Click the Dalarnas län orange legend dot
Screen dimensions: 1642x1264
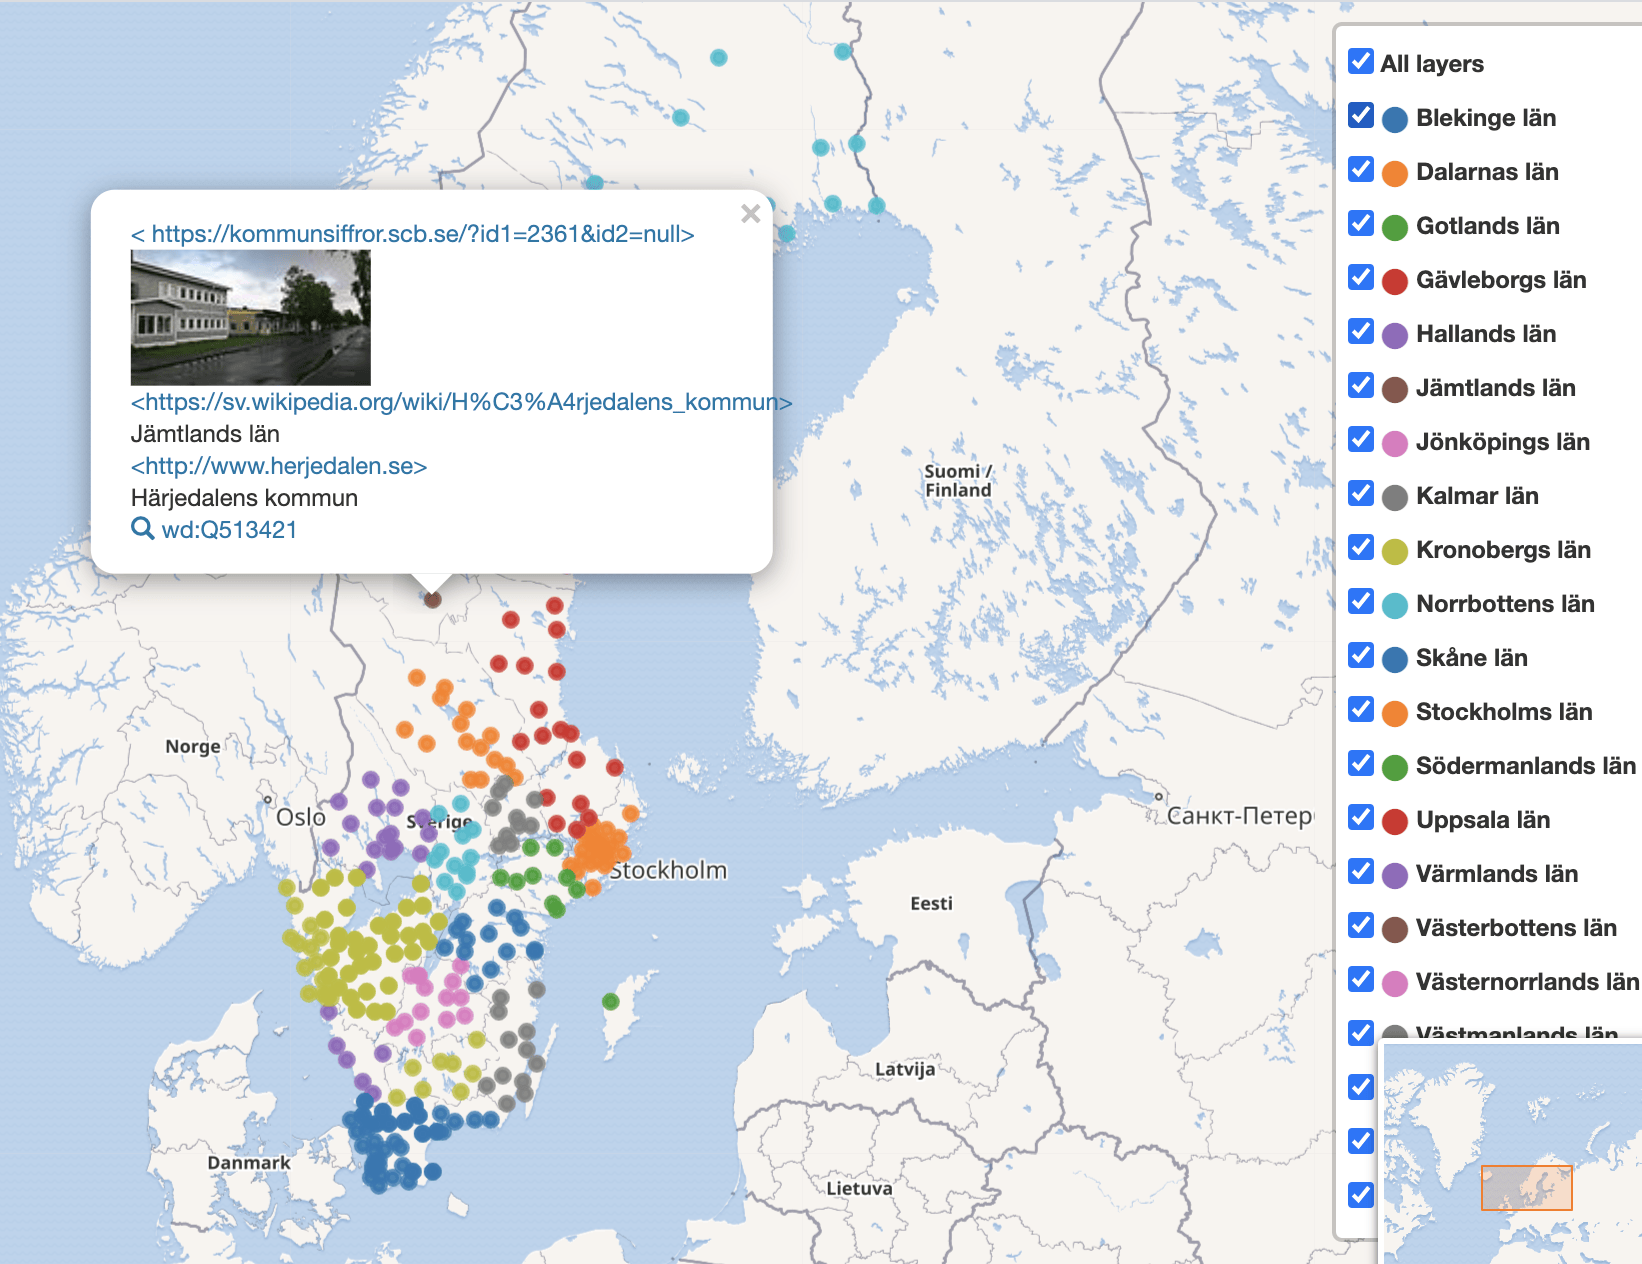[x=1395, y=173]
